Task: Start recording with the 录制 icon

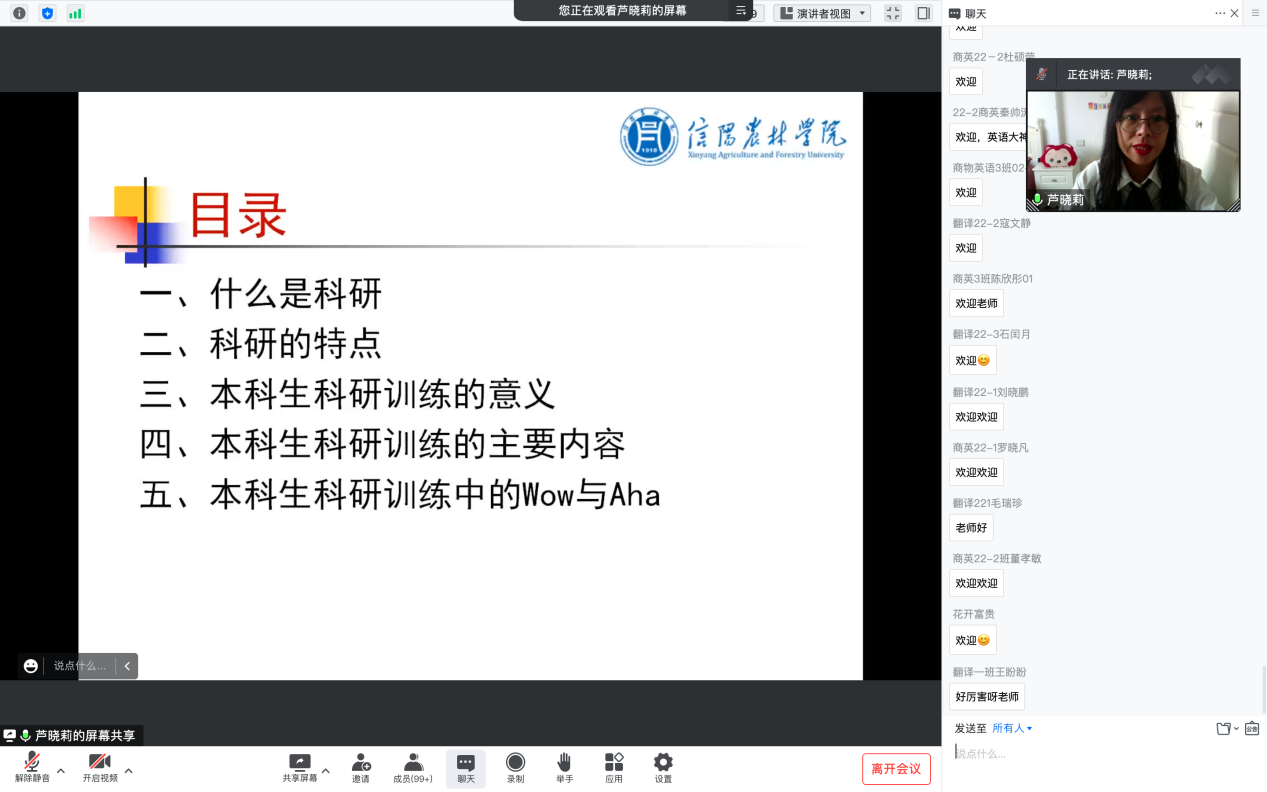Action: 515,763
